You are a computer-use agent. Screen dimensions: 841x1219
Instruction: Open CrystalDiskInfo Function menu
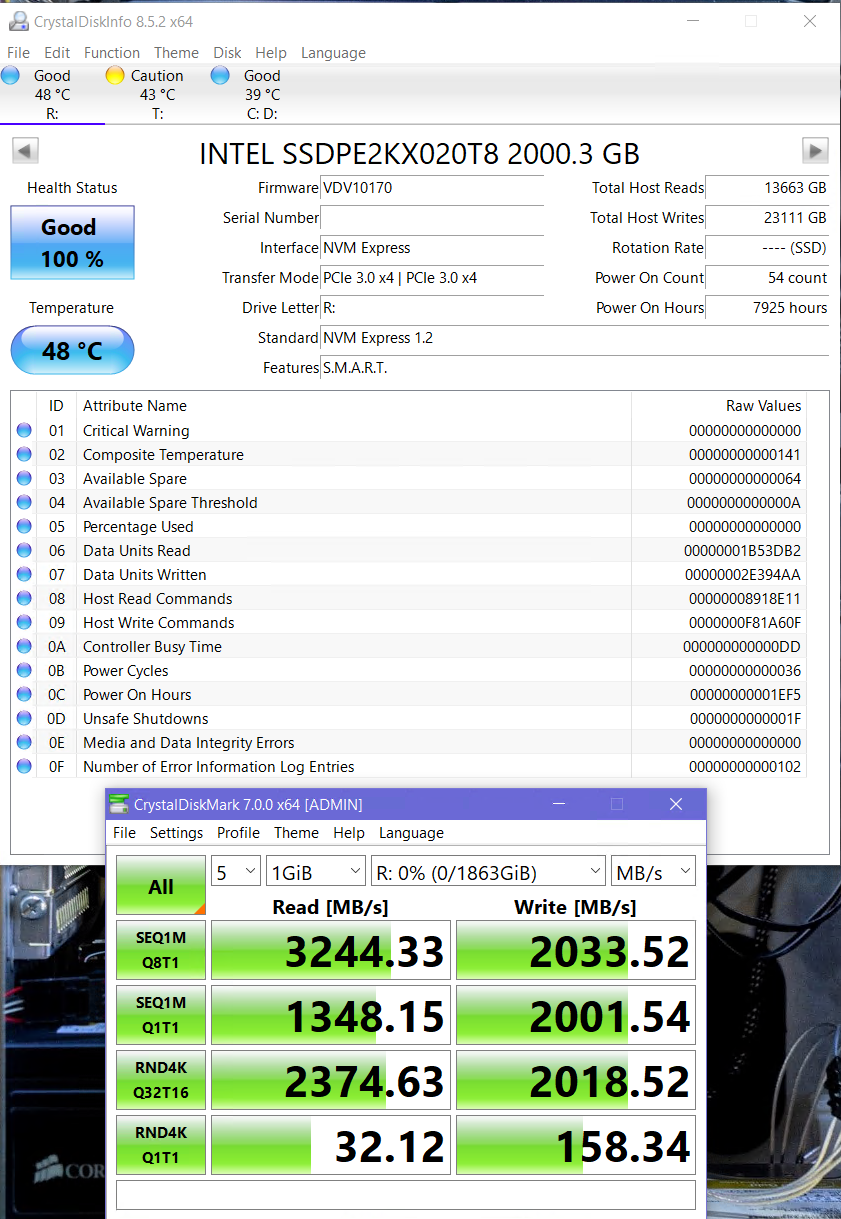coord(112,53)
